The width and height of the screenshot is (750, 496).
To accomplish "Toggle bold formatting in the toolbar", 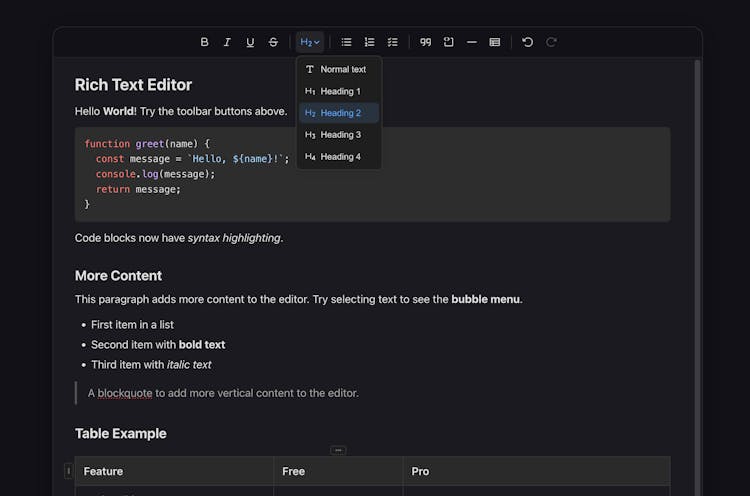I will (x=205, y=42).
